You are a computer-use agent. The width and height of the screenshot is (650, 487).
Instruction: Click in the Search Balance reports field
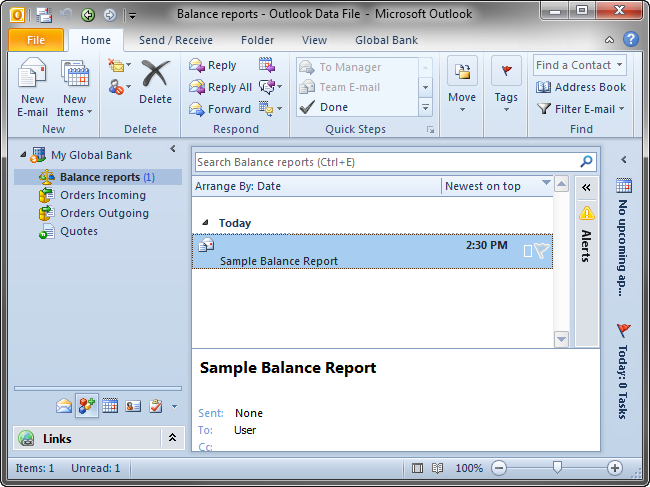388,162
